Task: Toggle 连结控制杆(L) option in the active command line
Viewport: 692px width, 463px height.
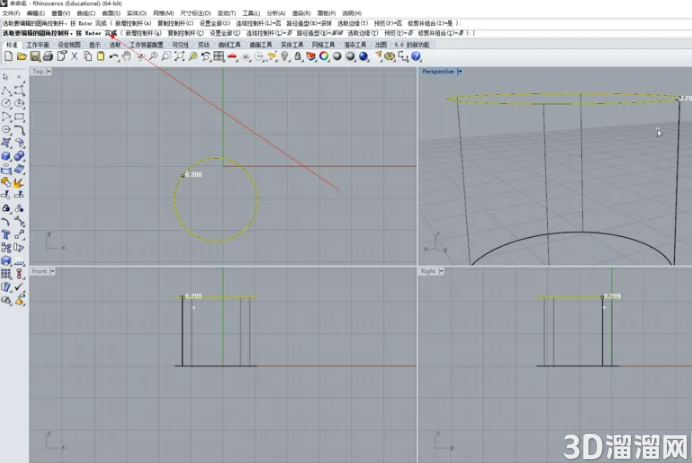Action: coord(269,33)
